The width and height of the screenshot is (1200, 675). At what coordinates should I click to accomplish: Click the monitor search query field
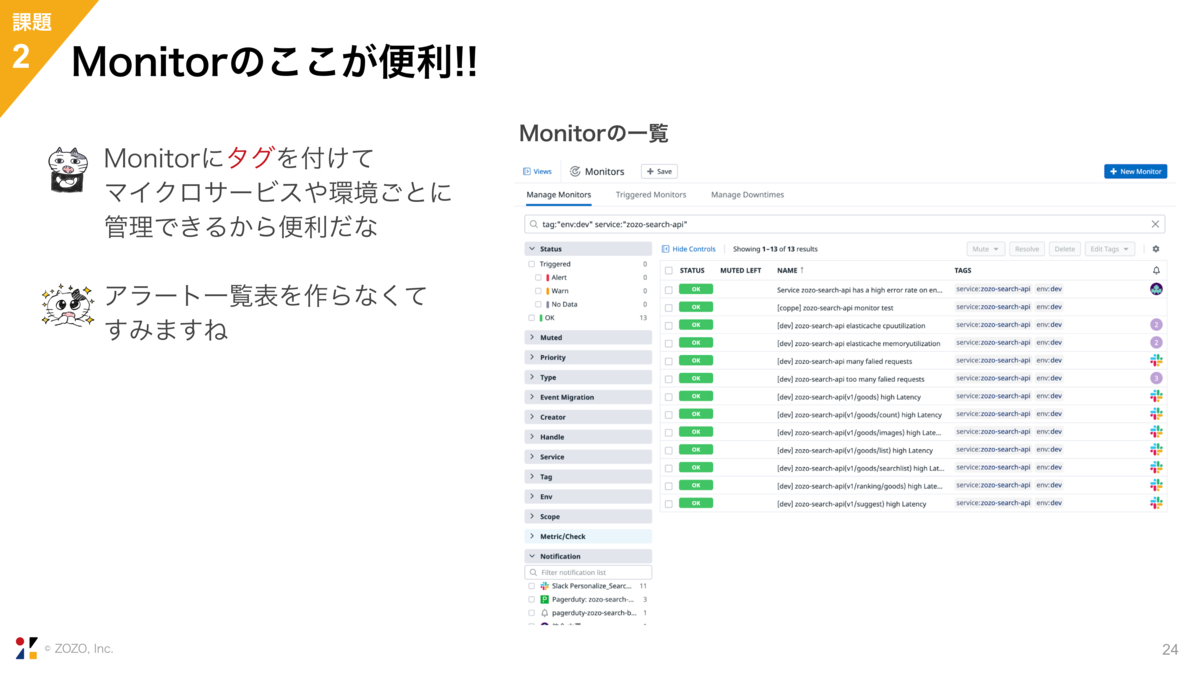(x=845, y=225)
